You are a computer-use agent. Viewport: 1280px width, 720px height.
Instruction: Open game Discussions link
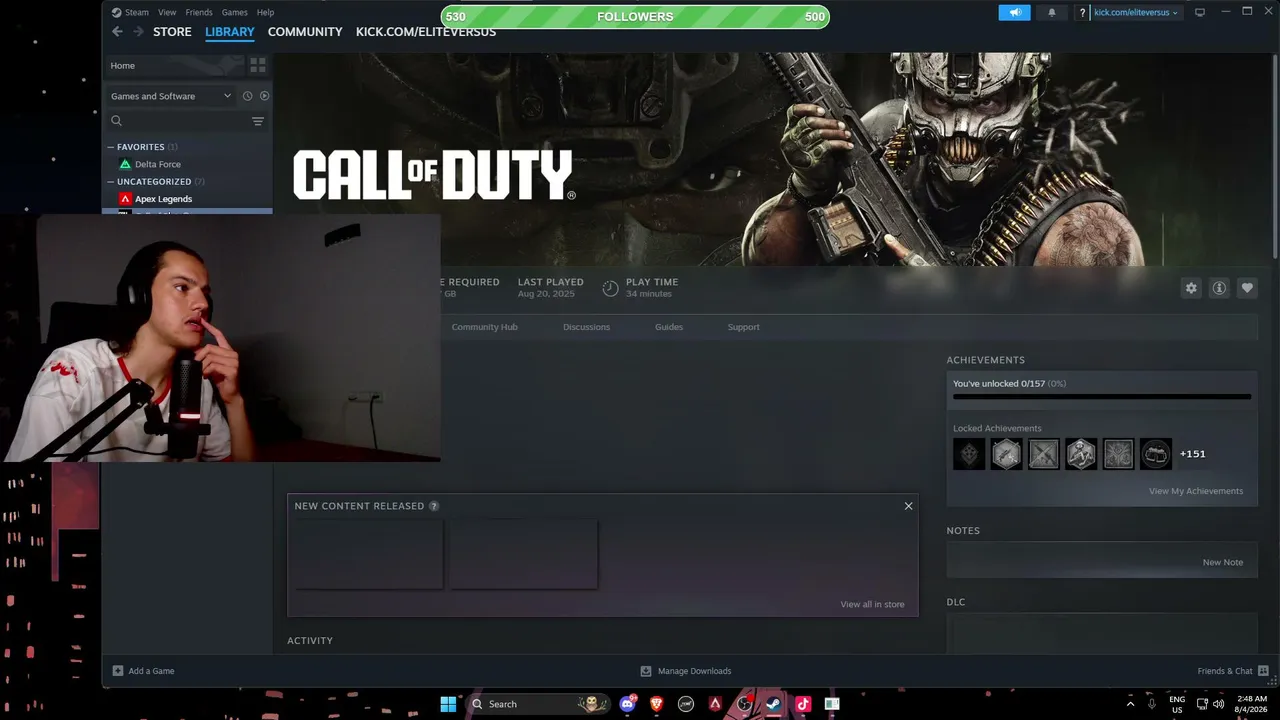(x=586, y=327)
